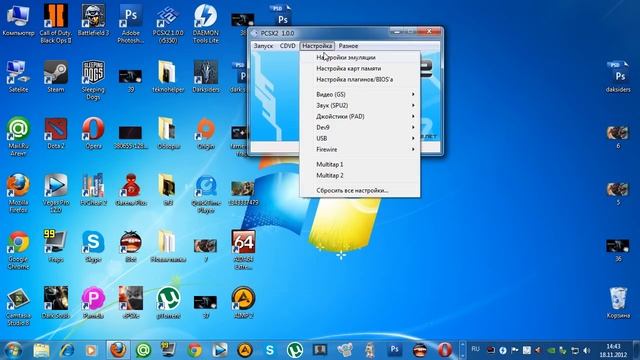The height and width of the screenshot is (360, 640).
Task: Open the CDVD menu in PCSX2
Action: point(287,46)
